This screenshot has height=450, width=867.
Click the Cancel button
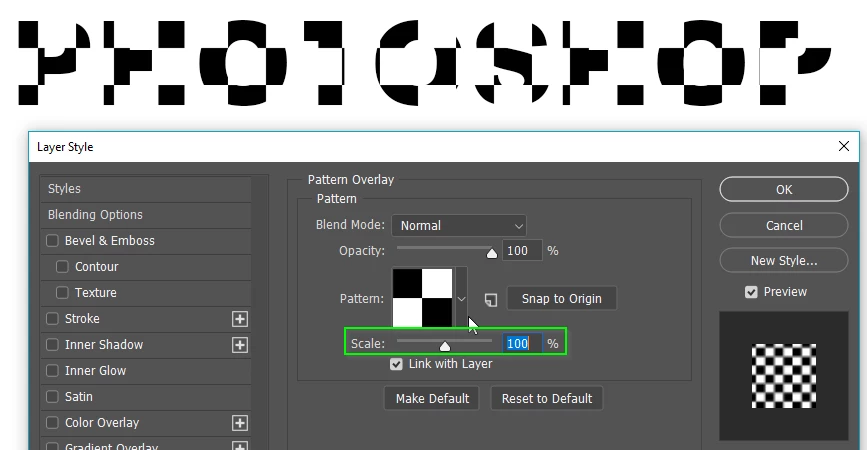click(x=784, y=226)
